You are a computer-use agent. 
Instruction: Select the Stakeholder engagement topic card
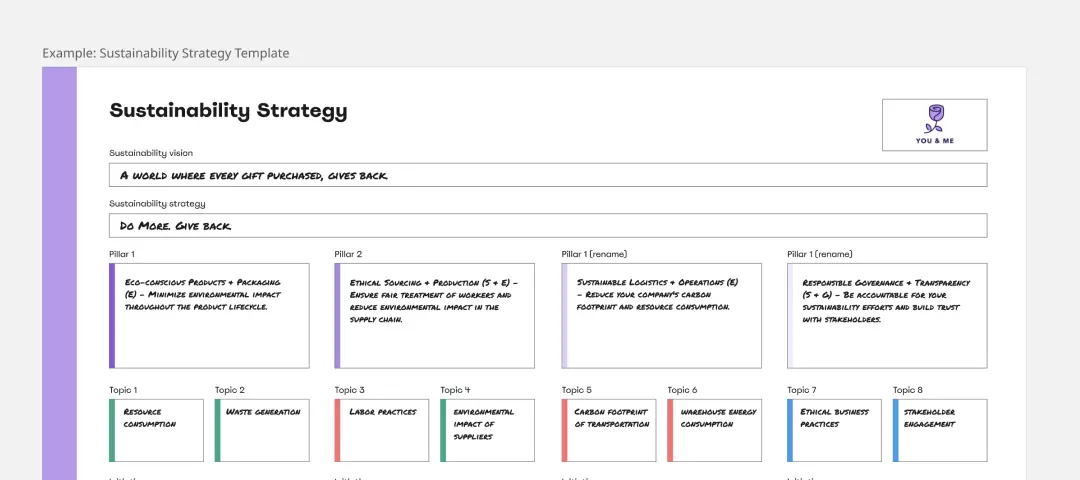click(940, 430)
